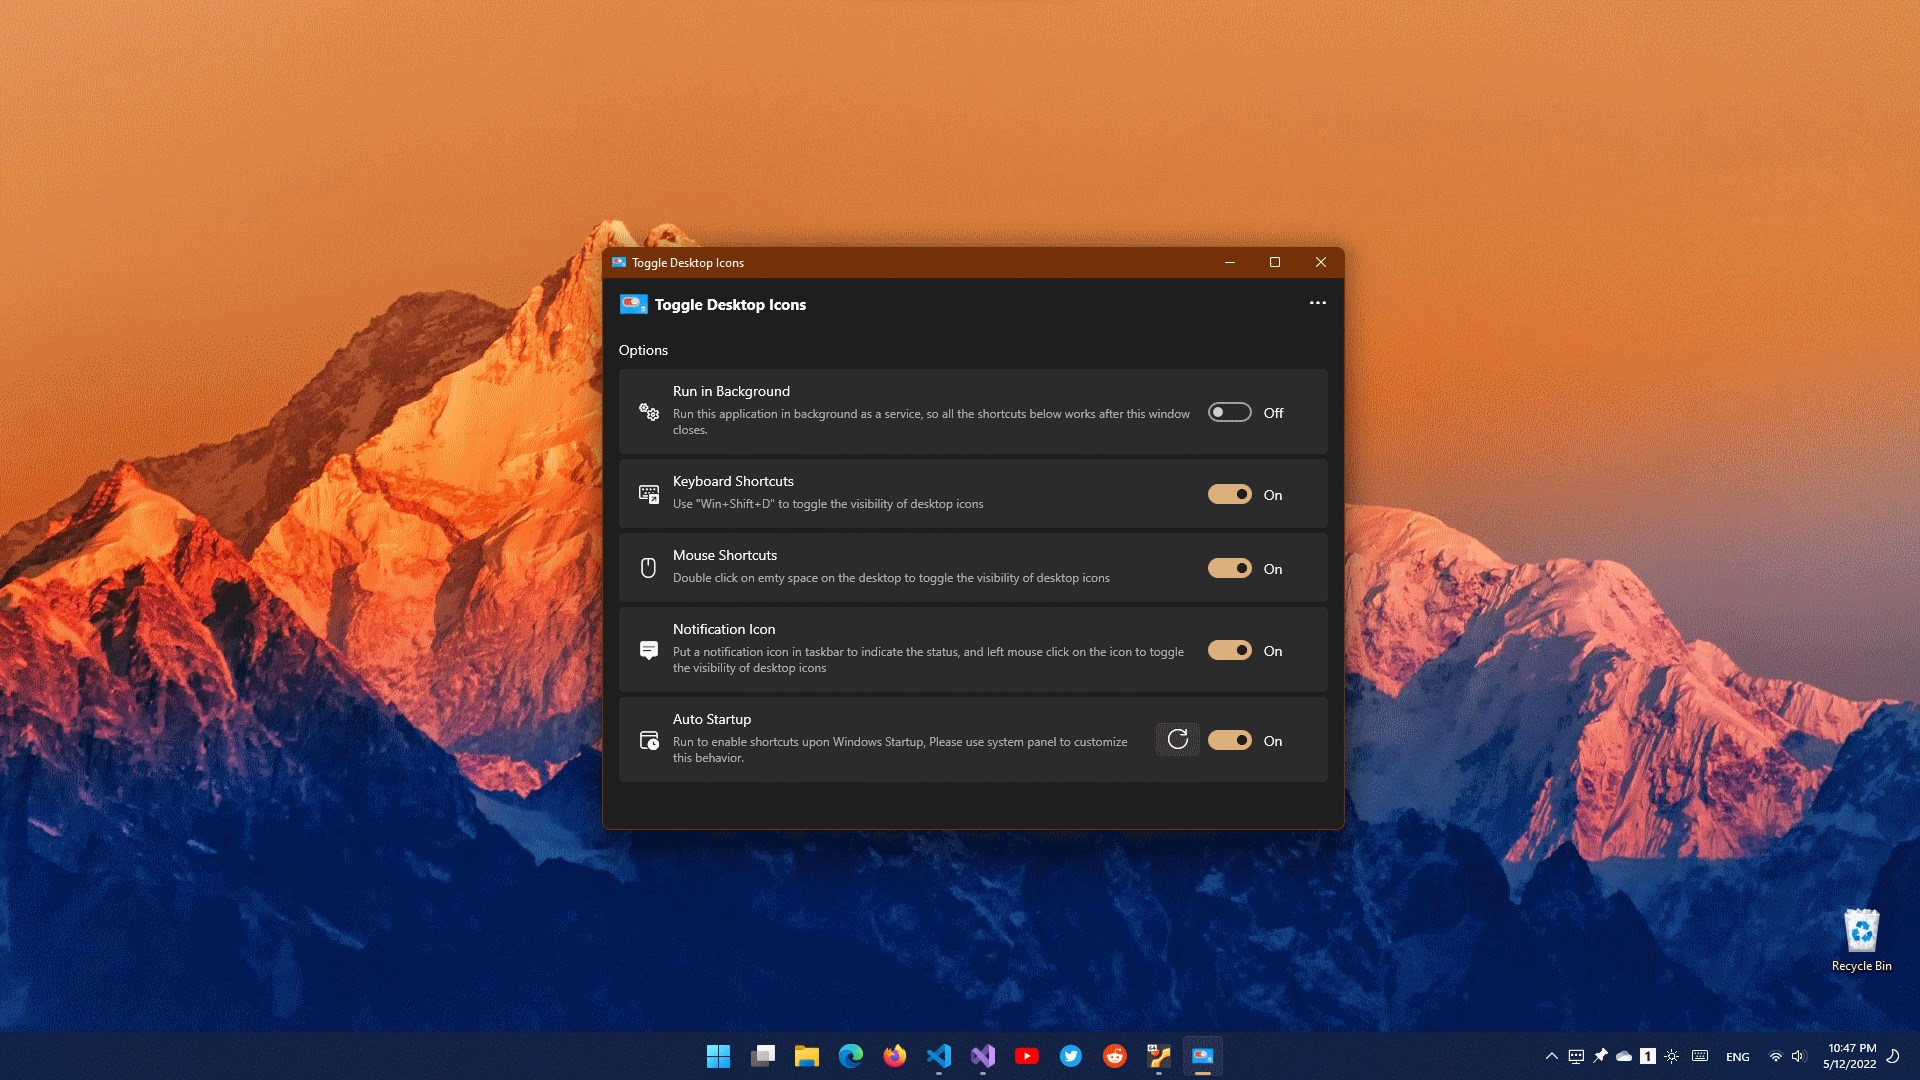Toggle the Auto Startup switch
Viewport: 1920px width, 1080px height.
[x=1229, y=740]
